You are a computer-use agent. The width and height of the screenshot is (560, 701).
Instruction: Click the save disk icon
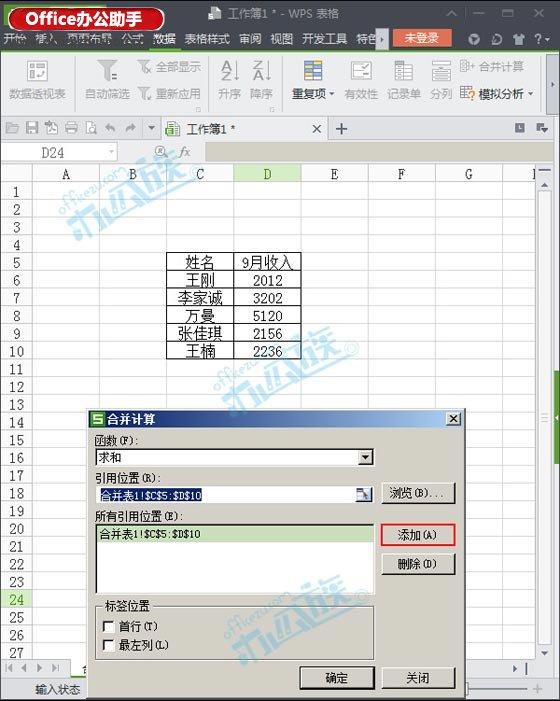click(32, 128)
